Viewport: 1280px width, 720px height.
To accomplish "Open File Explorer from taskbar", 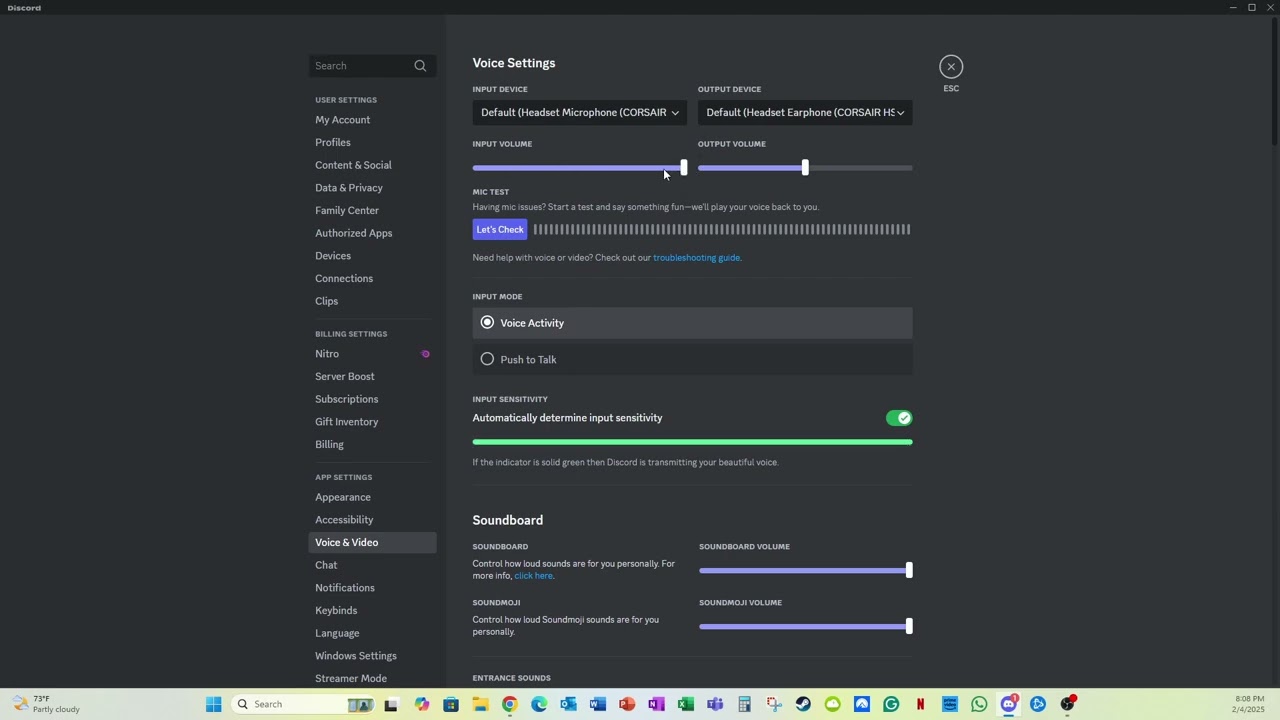I will (480, 704).
